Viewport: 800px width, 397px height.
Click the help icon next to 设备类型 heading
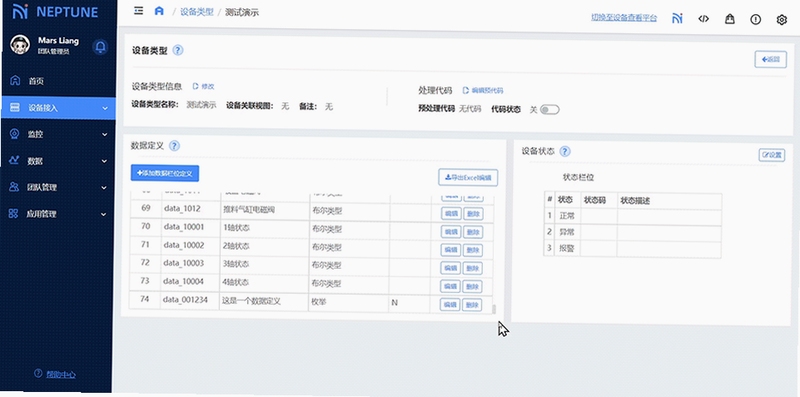click(x=178, y=50)
